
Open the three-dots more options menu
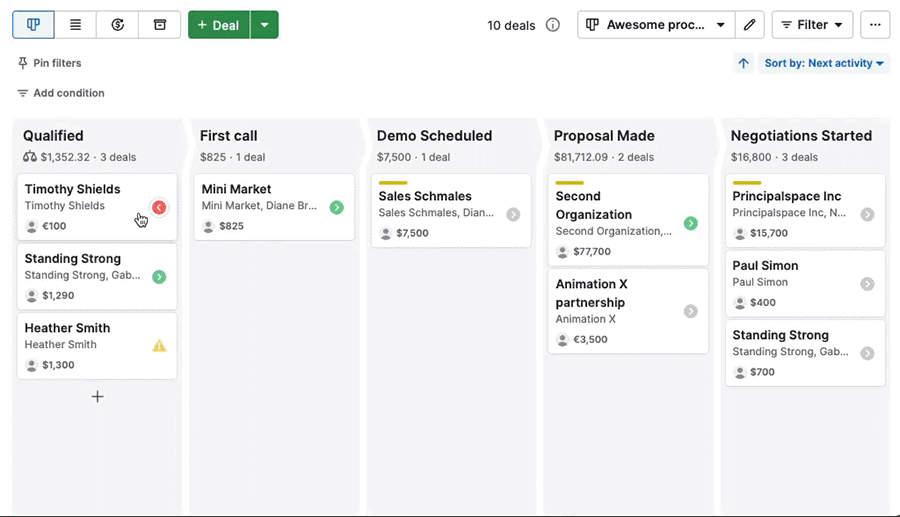pyautogui.click(x=875, y=25)
